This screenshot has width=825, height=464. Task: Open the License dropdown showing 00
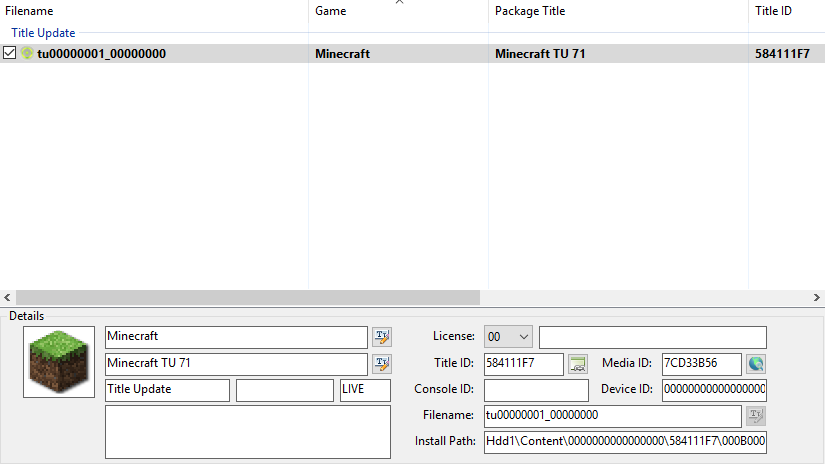tap(508, 337)
